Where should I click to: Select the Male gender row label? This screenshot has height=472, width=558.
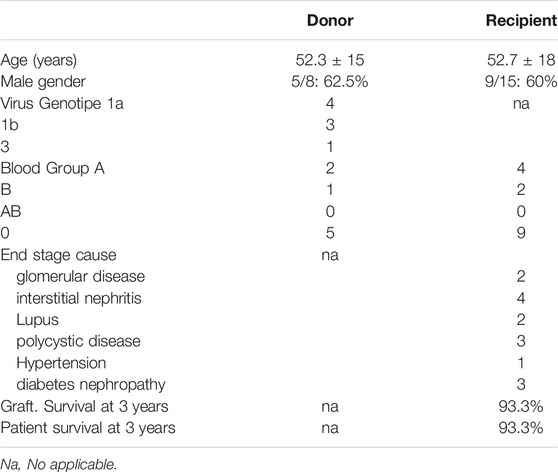43,82
